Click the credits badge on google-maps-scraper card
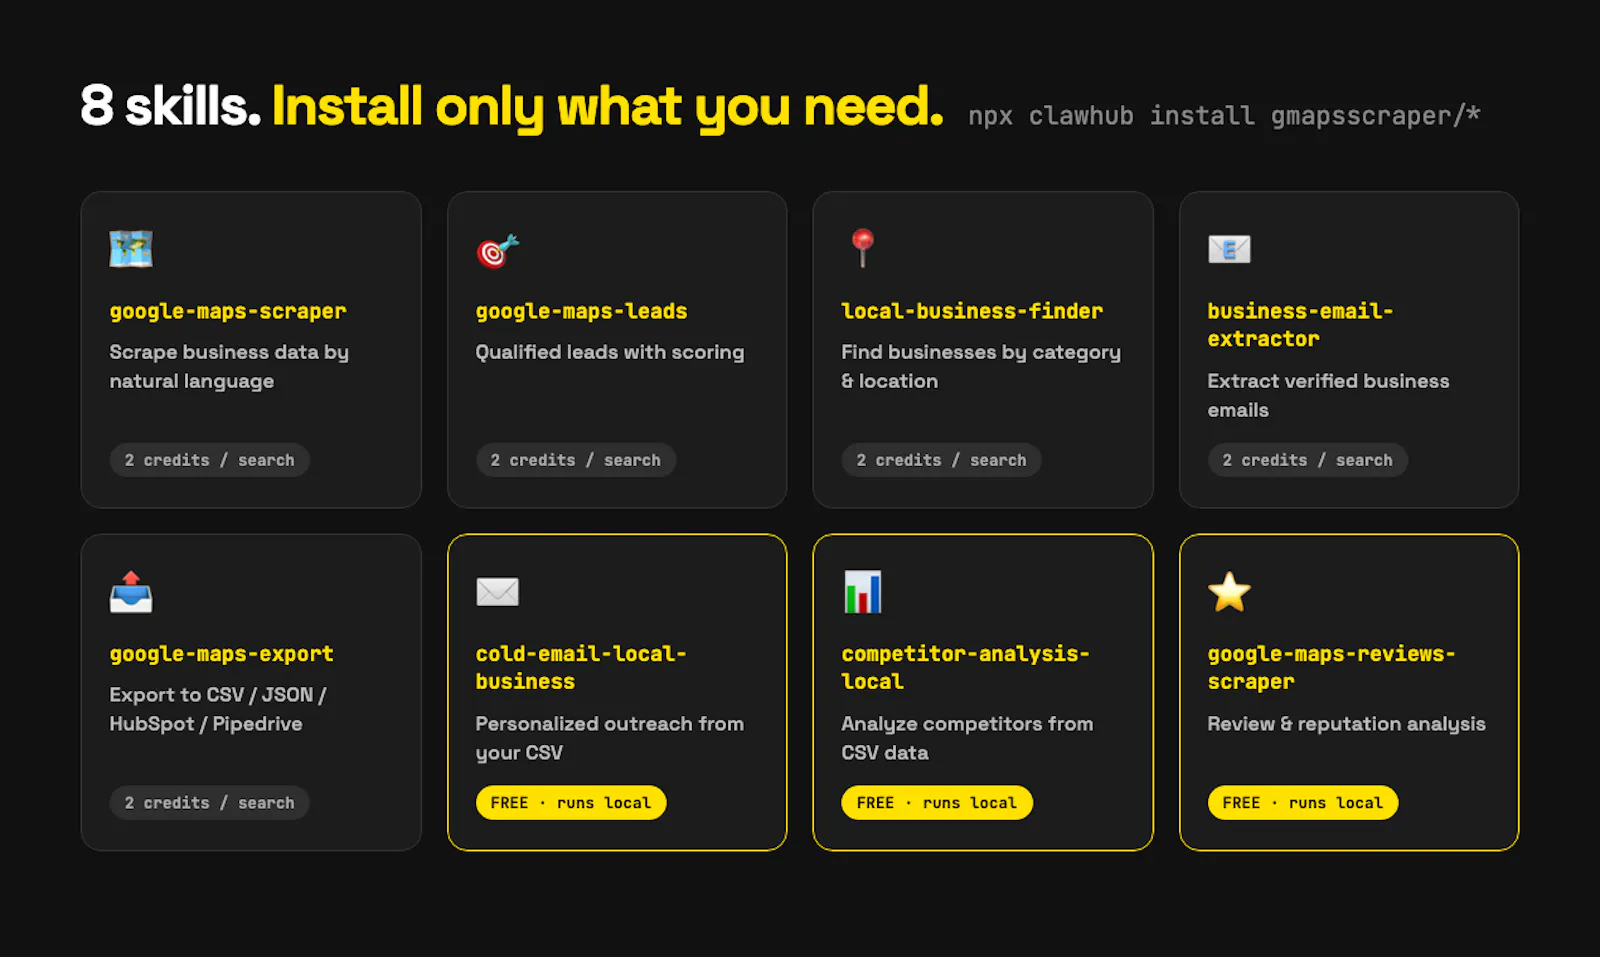 point(209,460)
